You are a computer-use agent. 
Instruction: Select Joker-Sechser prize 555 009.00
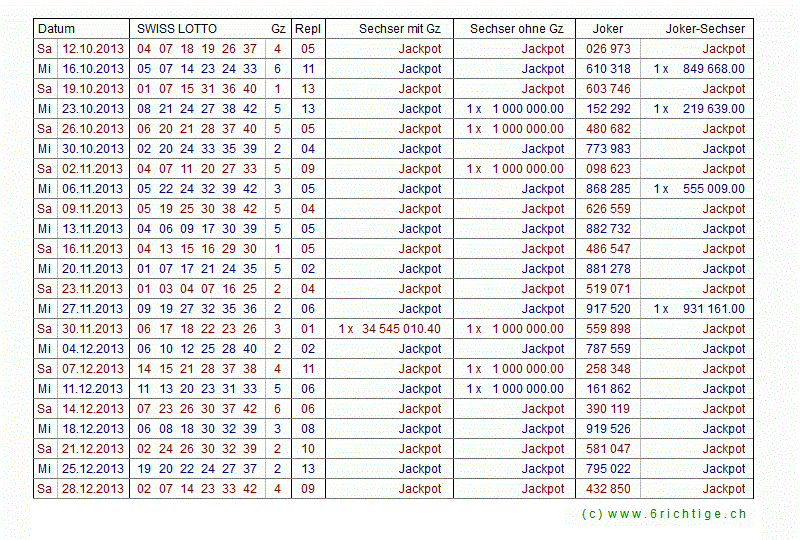click(x=713, y=189)
